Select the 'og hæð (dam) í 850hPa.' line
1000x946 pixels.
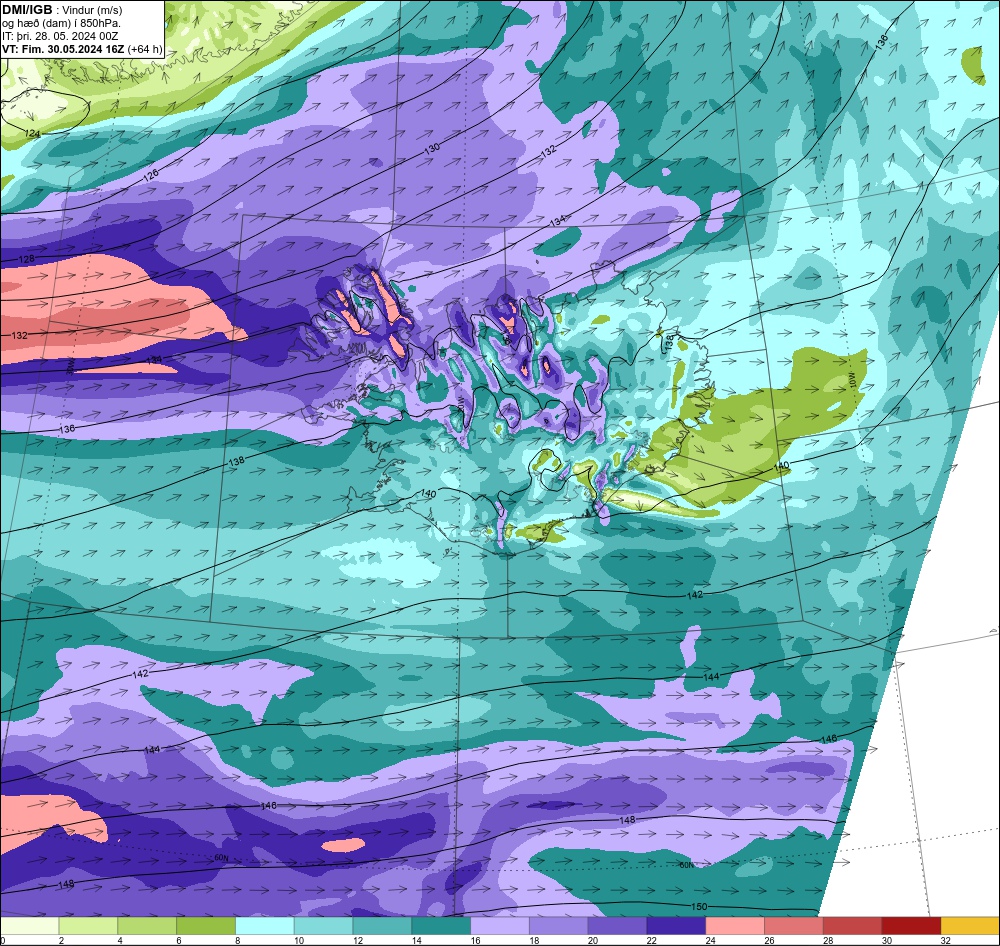[61, 23]
